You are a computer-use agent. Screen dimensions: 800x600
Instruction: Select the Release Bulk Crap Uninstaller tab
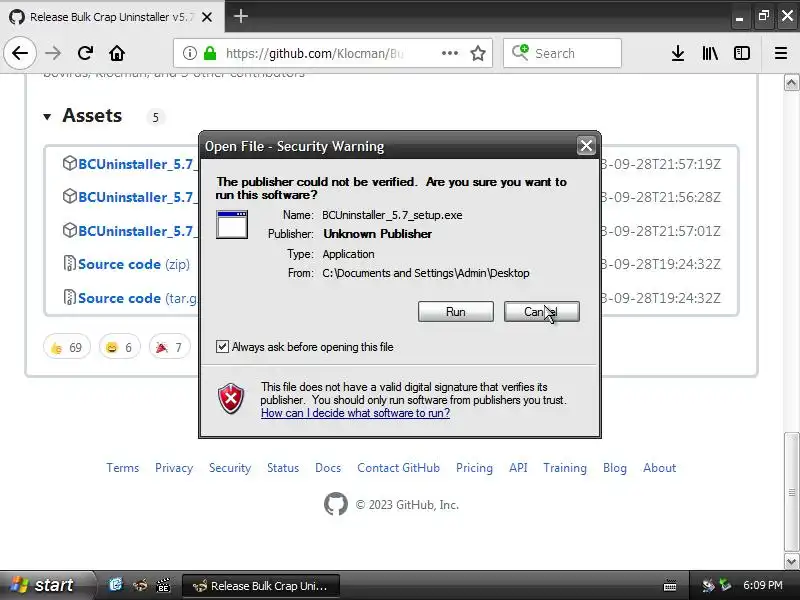[112, 17]
